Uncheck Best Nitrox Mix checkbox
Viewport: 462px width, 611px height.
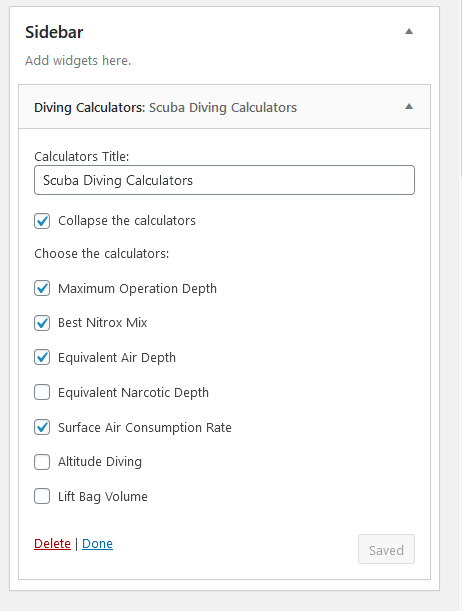42,323
